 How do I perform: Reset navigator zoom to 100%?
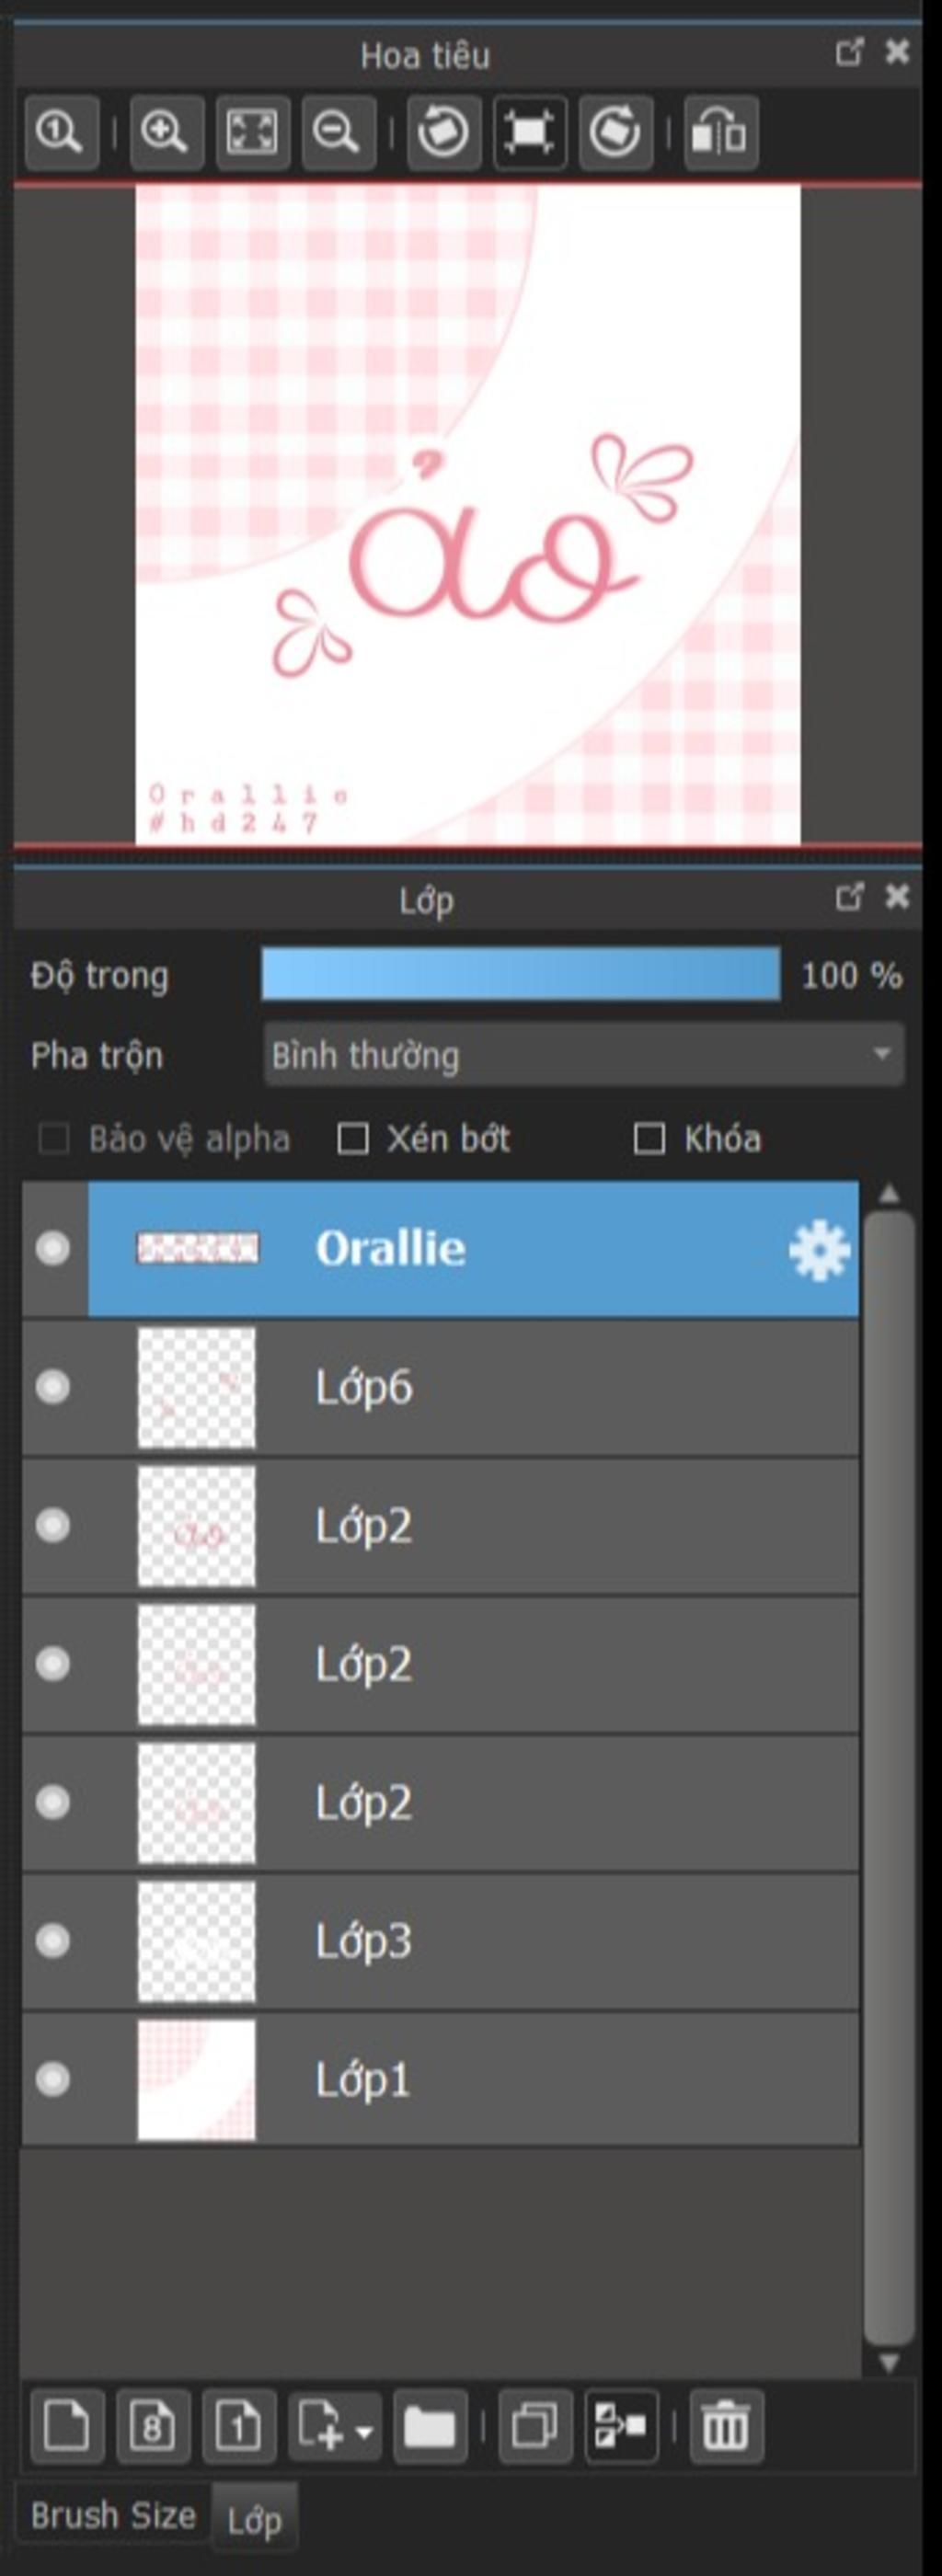[61, 132]
